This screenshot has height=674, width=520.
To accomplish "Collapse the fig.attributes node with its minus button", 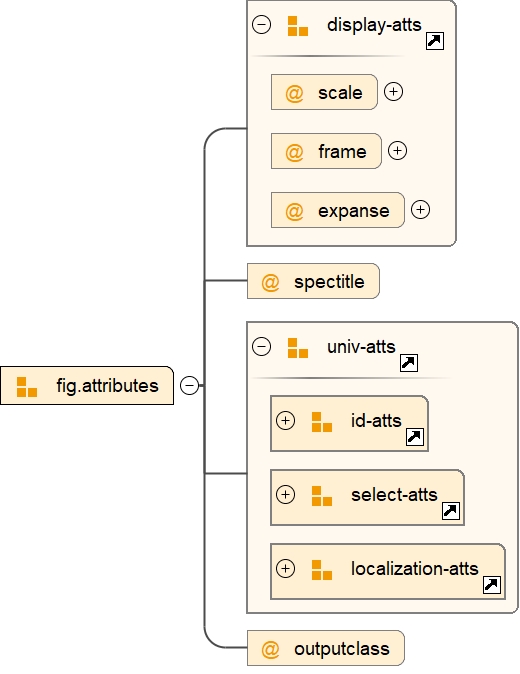I will click(190, 385).
